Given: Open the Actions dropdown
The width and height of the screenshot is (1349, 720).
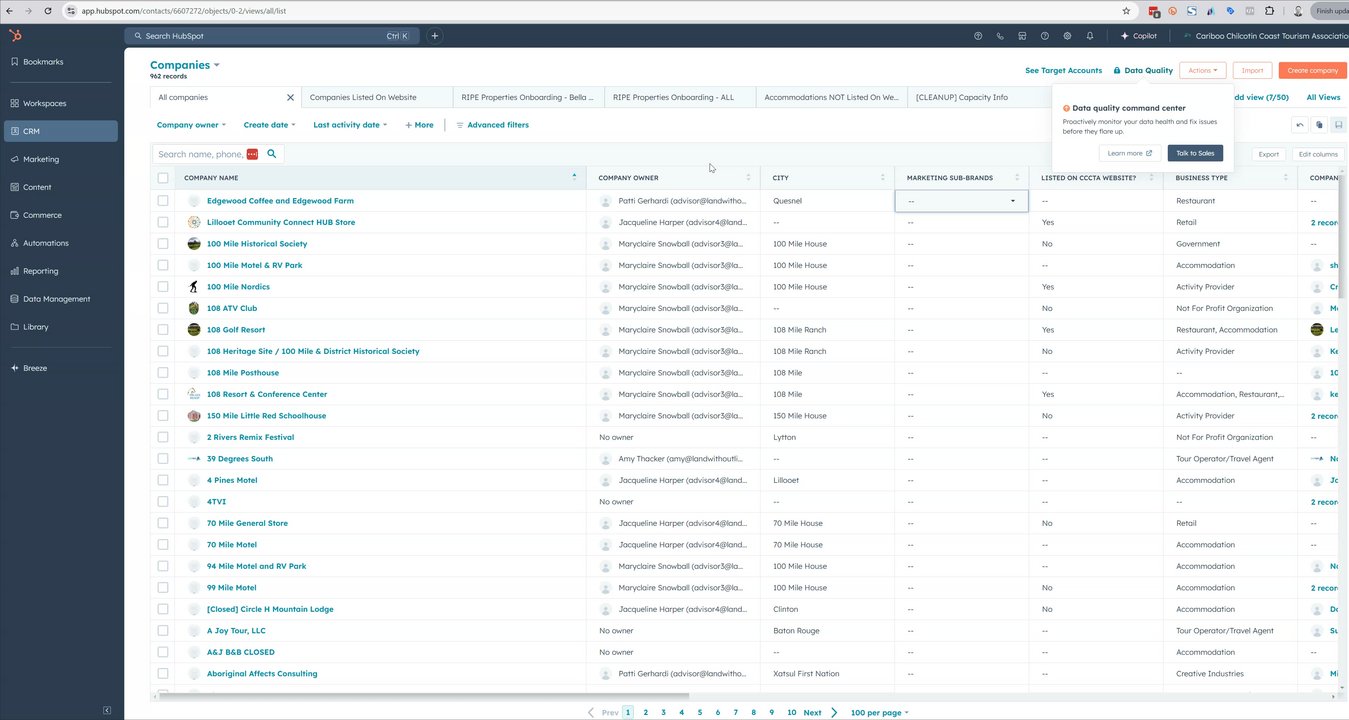Looking at the screenshot, I should [1203, 70].
